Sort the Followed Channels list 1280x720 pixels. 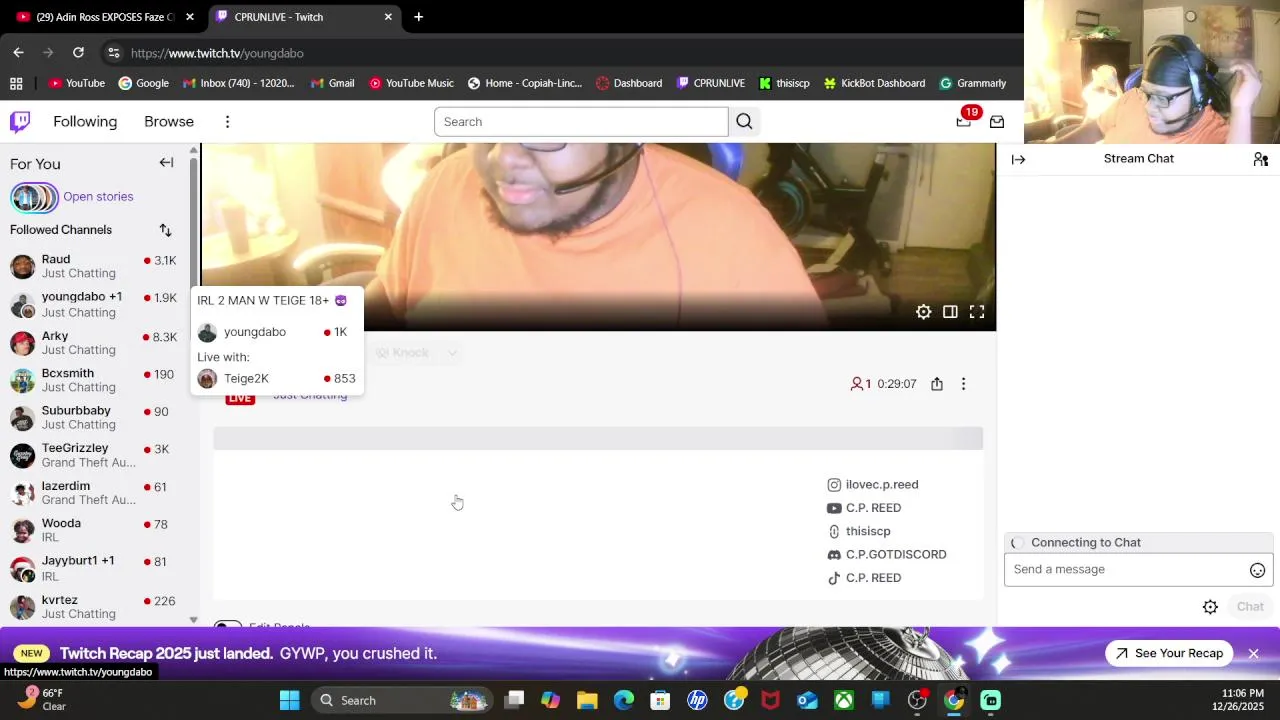click(165, 230)
